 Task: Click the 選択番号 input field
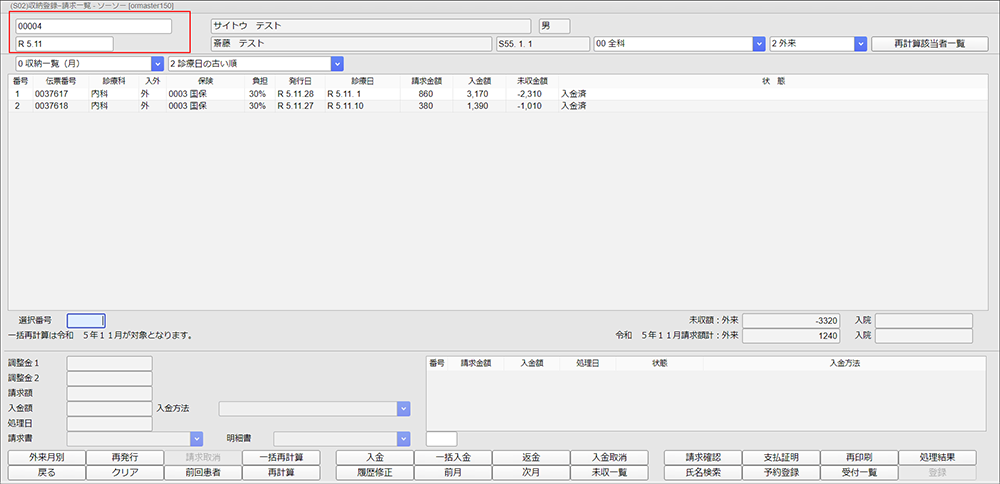[x=85, y=321]
